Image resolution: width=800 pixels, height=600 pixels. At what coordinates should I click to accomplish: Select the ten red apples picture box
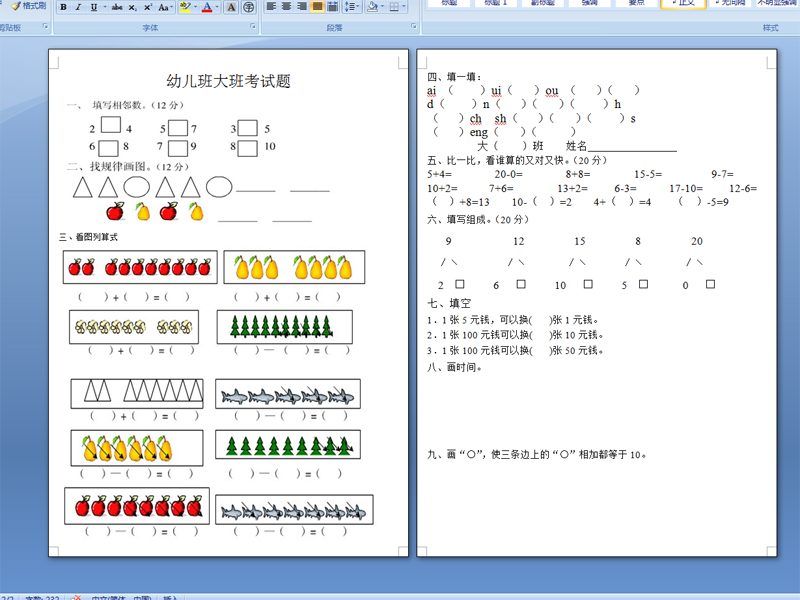(x=140, y=267)
